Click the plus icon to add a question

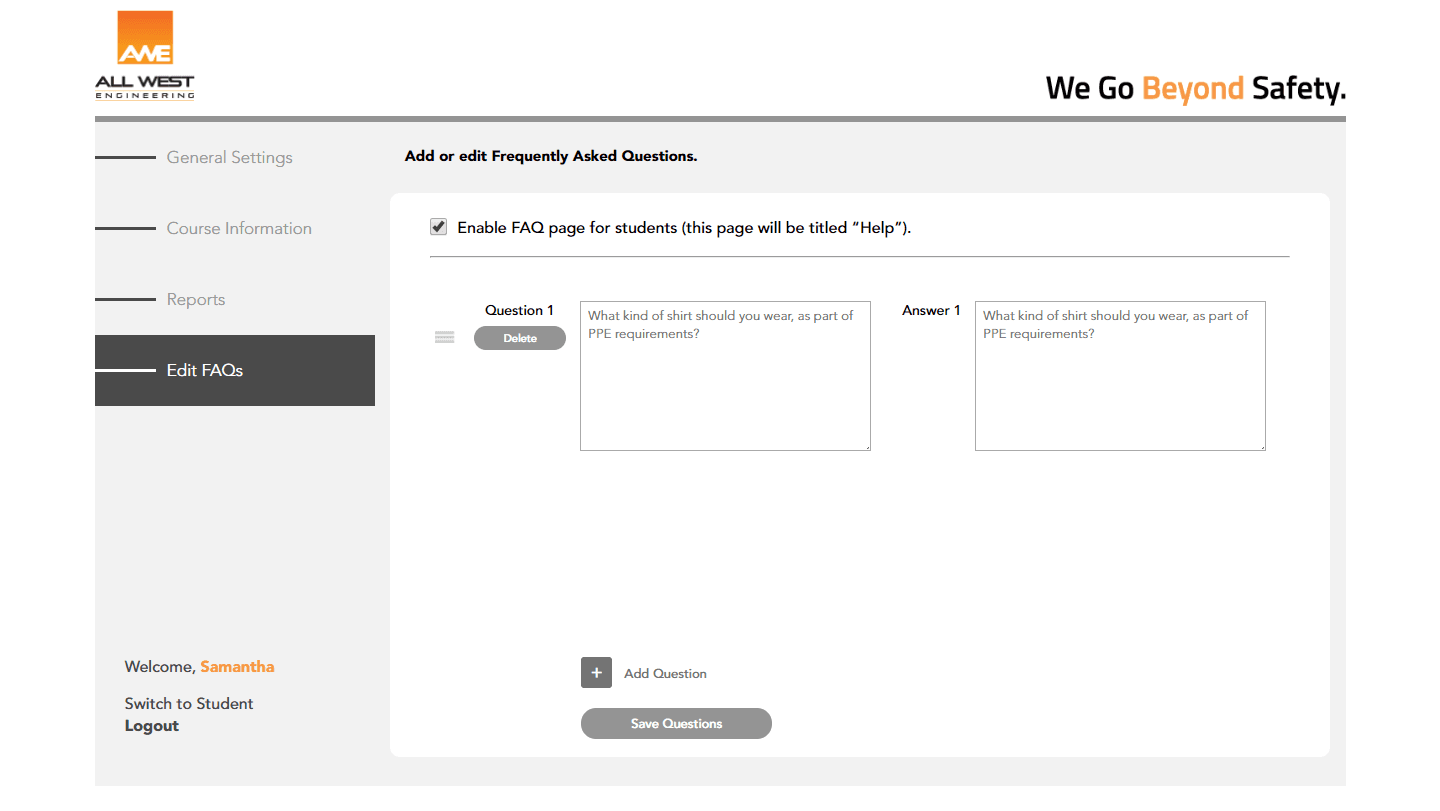[596, 673]
